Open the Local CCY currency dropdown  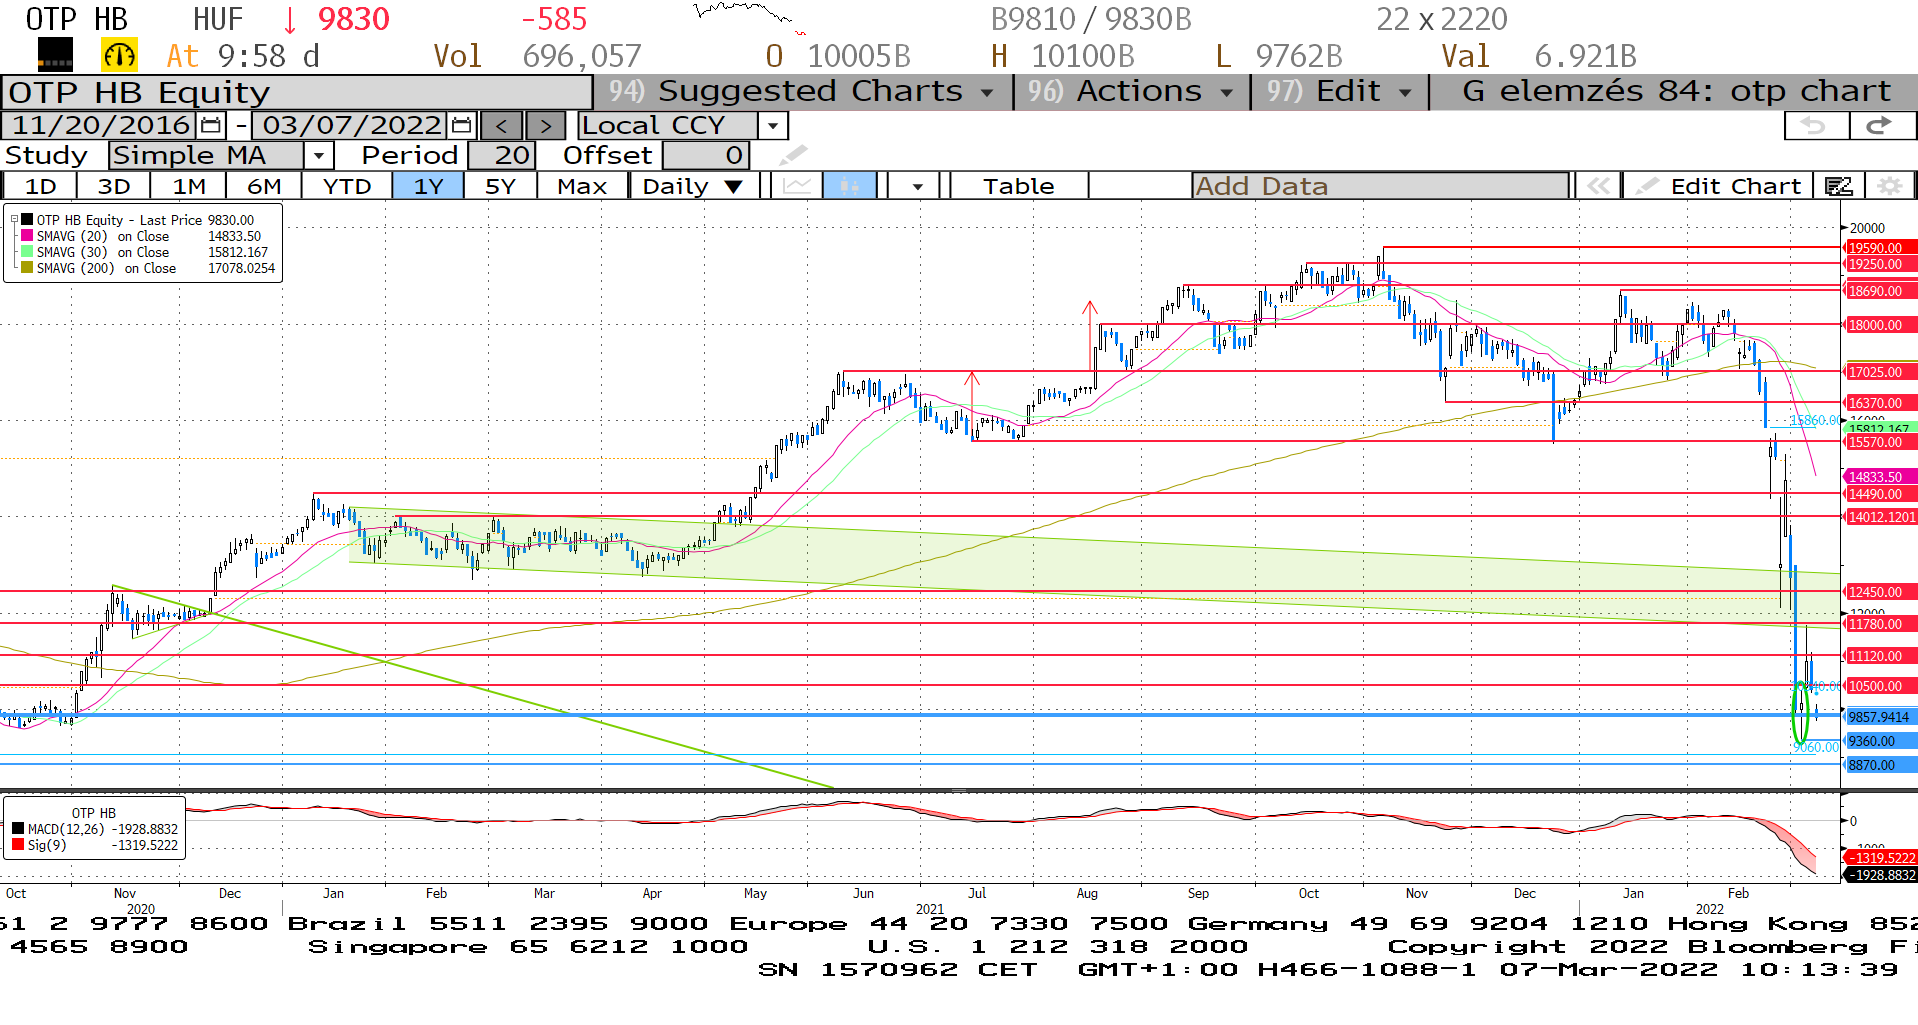coord(772,126)
